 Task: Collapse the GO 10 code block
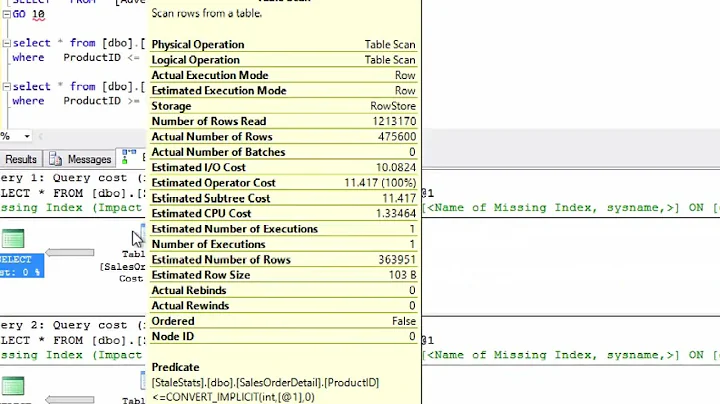(6, 14)
